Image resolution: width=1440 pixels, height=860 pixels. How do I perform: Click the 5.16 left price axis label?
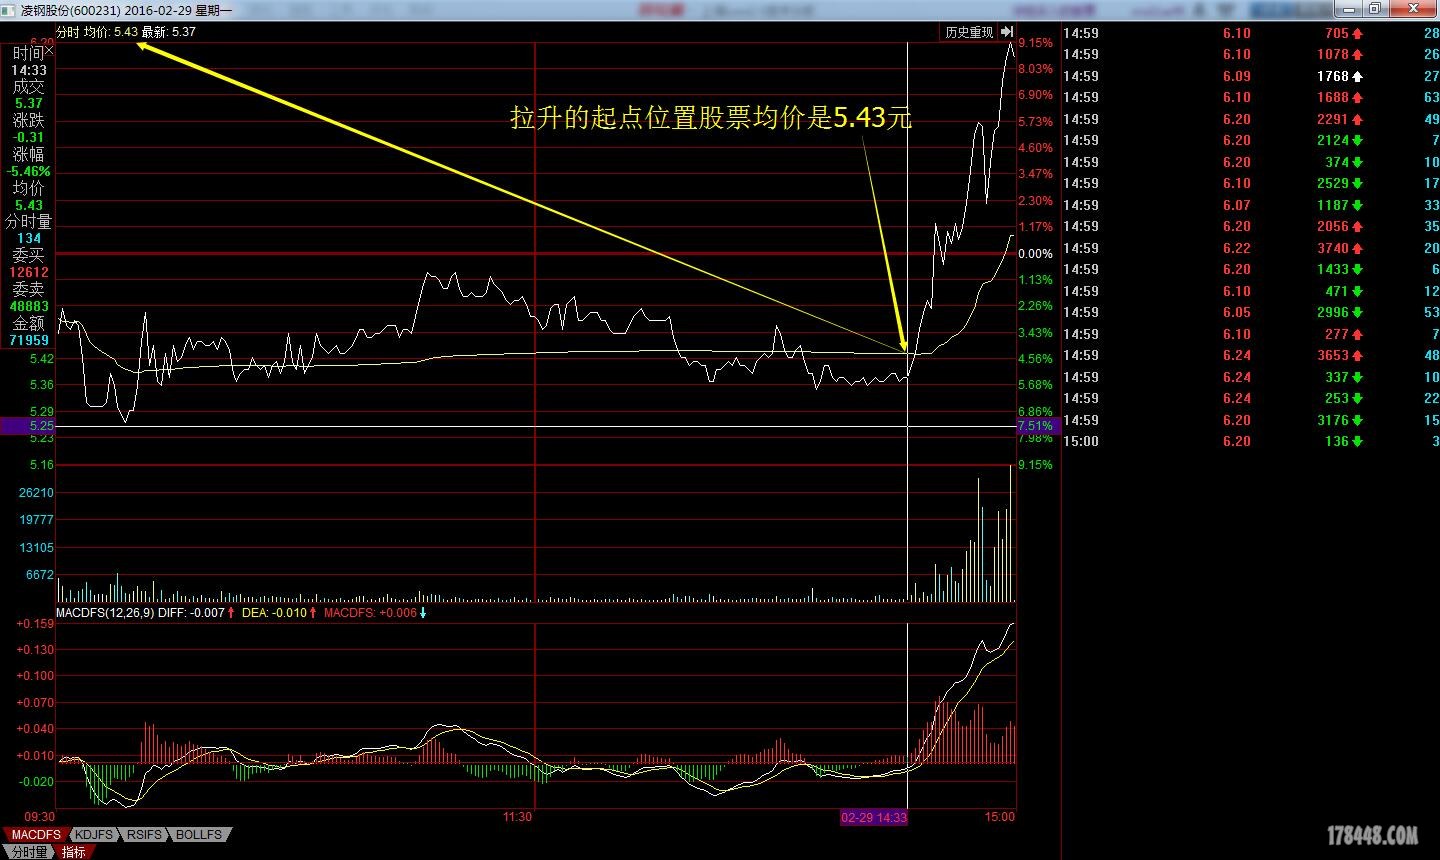click(42, 465)
